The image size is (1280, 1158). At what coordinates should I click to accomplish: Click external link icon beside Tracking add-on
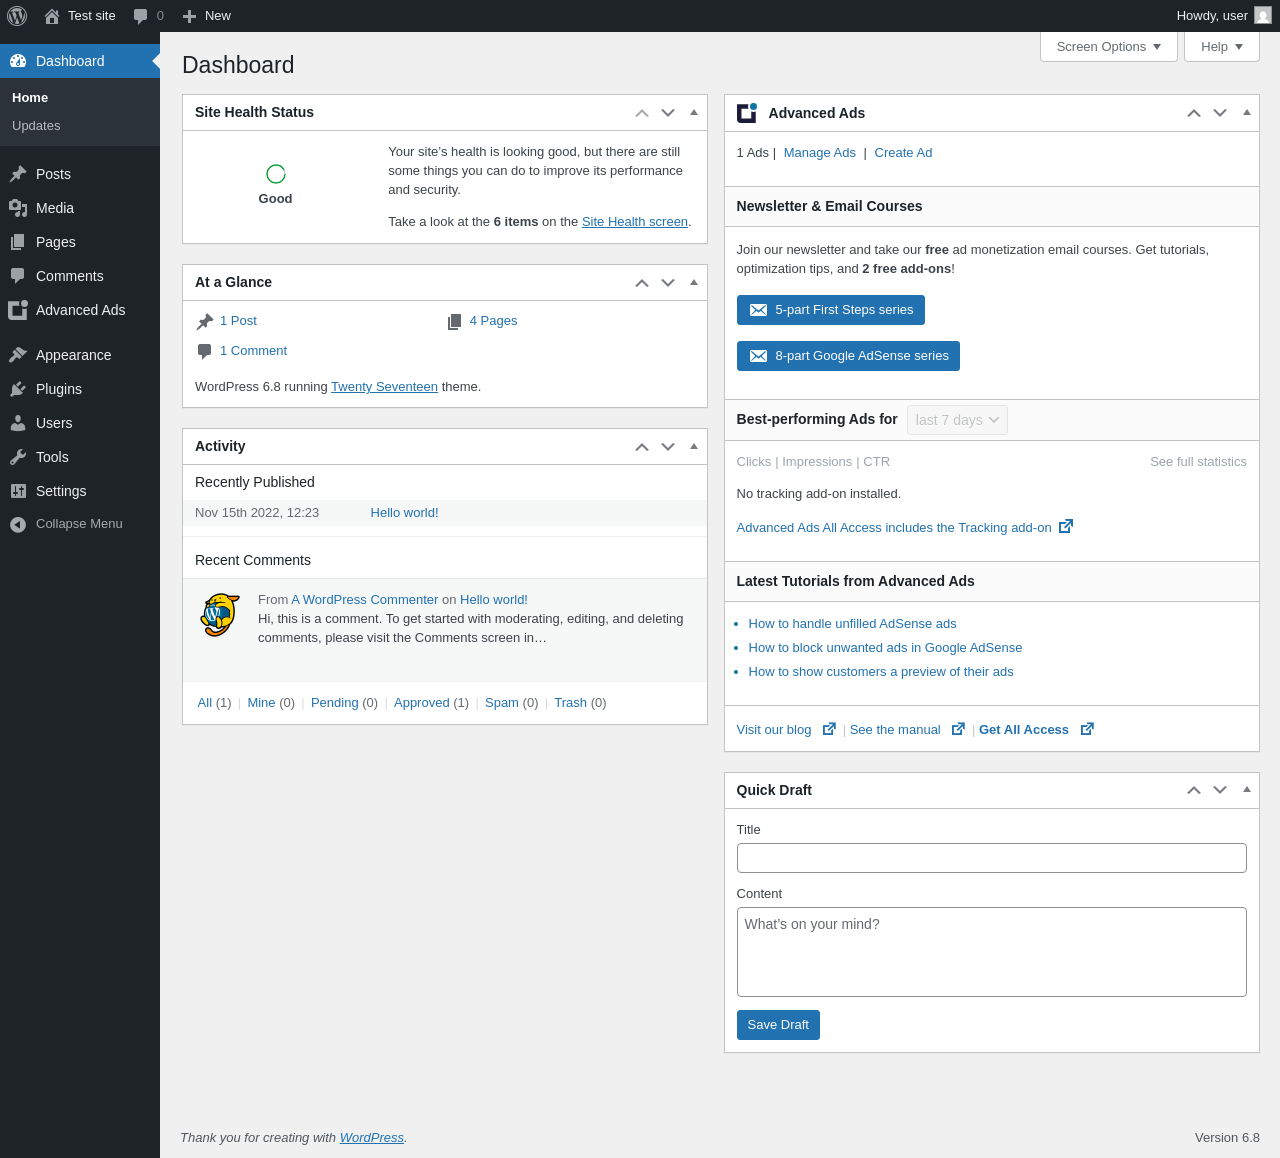click(1066, 526)
